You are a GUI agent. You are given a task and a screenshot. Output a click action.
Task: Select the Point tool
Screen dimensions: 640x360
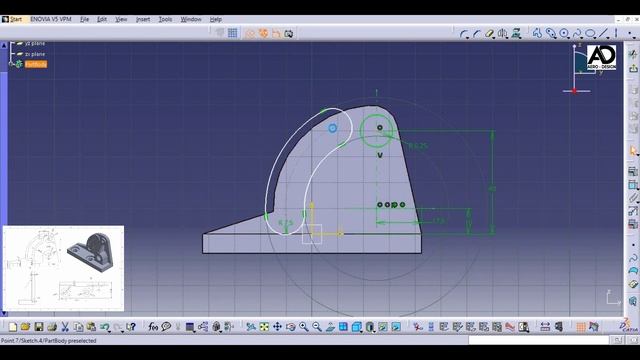(x=631, y=33)
